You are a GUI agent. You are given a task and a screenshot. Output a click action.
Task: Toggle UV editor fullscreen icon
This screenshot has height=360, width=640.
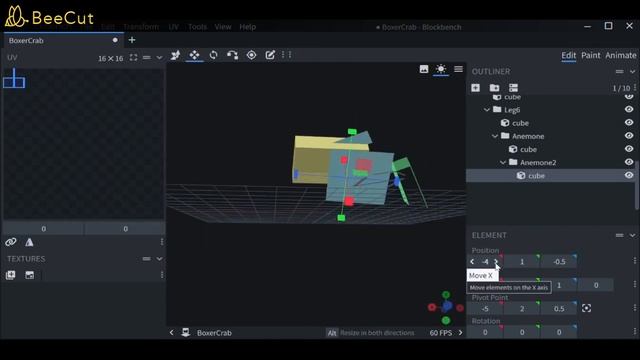coord(133,58)
